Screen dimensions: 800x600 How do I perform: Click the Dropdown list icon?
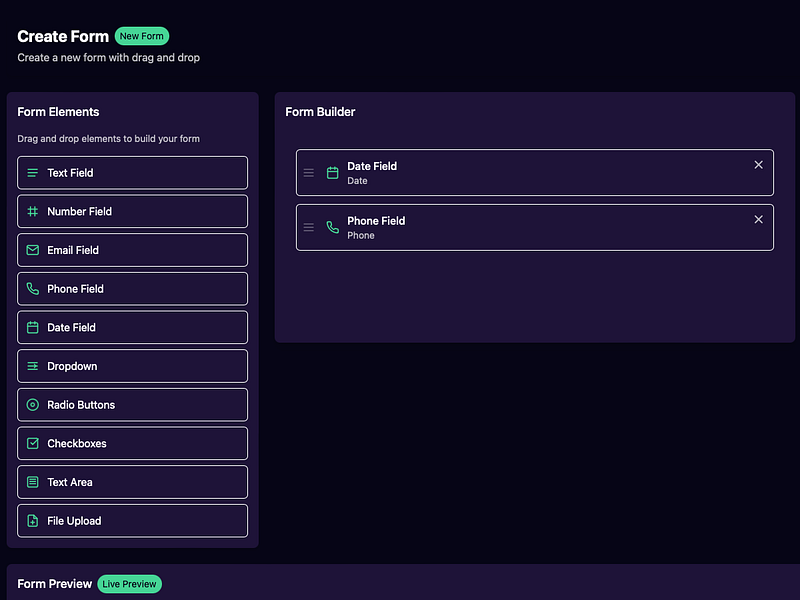33,366
